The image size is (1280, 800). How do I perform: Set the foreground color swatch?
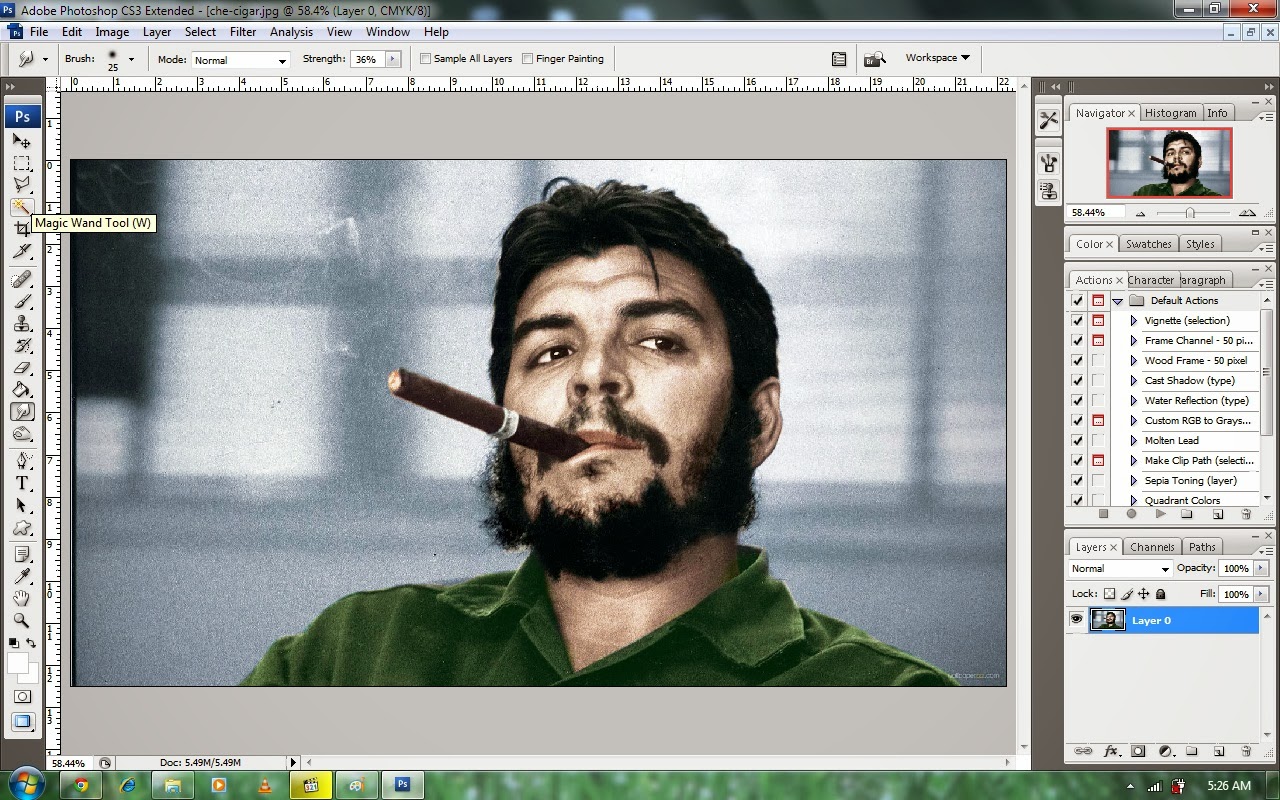click(17, 663)
